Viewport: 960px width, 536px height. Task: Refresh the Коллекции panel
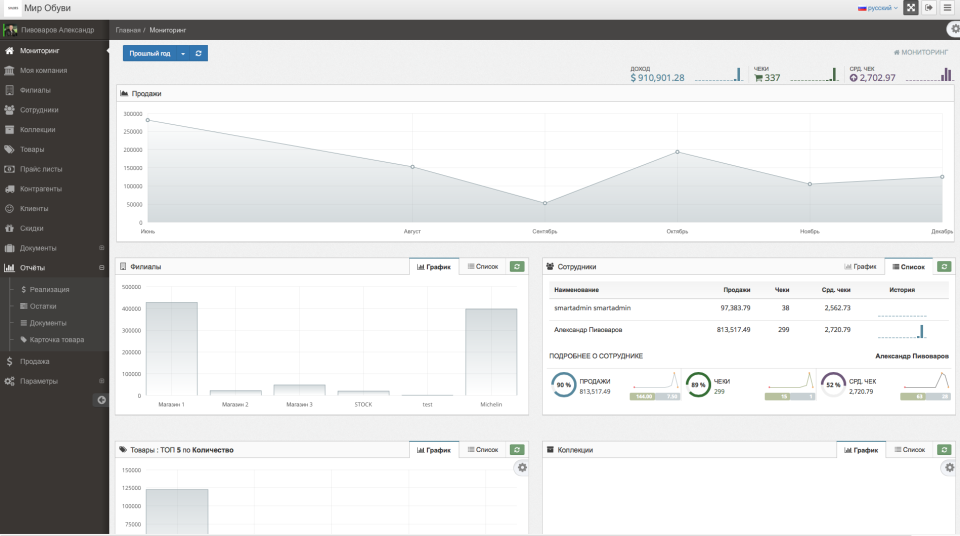944,450
